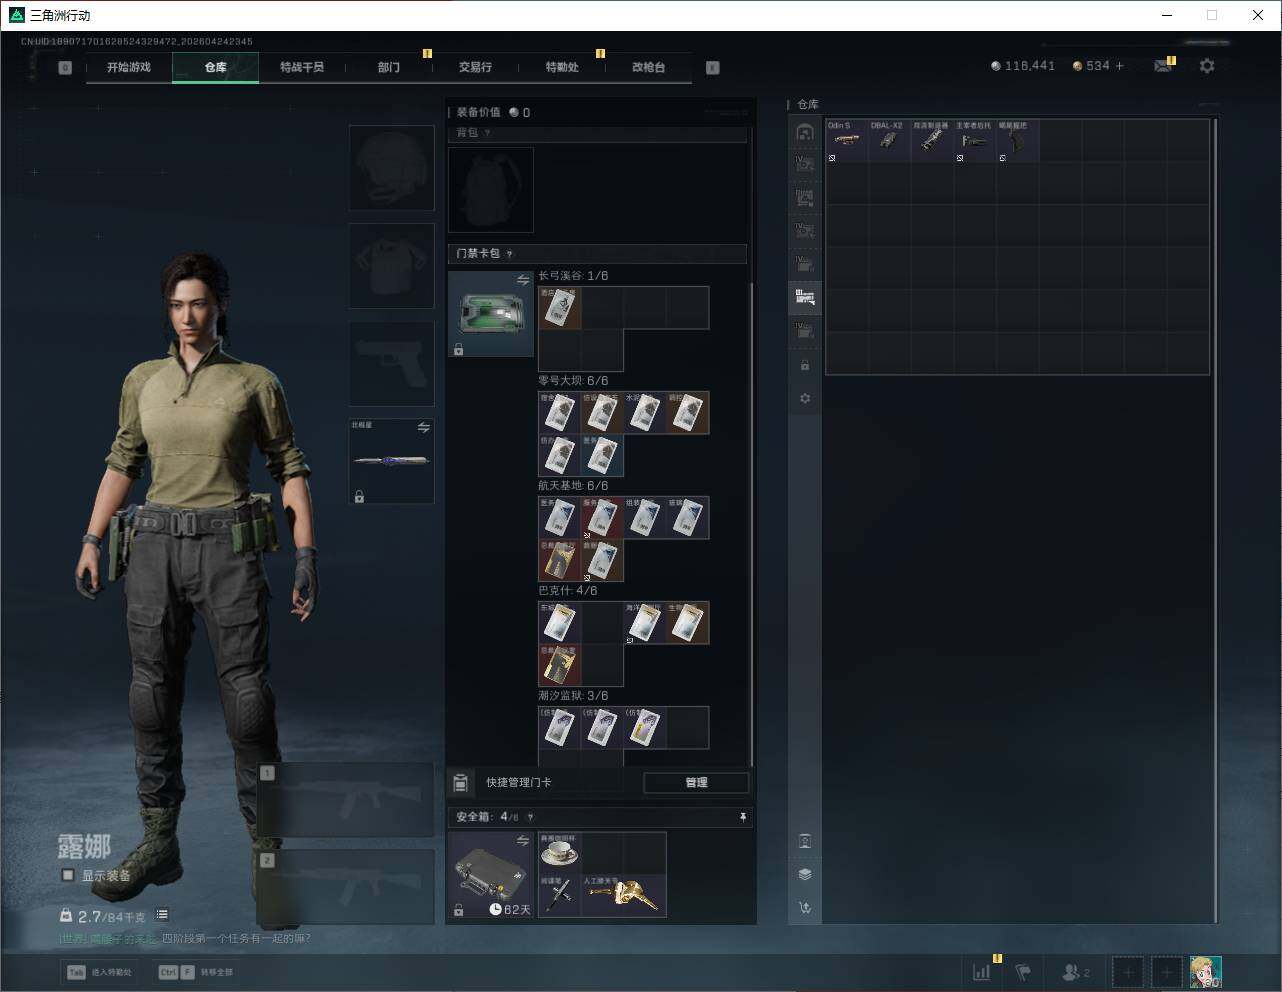Open the 门禁卡包 help question mark
The image size is (1282, 992).
point(509,254)
